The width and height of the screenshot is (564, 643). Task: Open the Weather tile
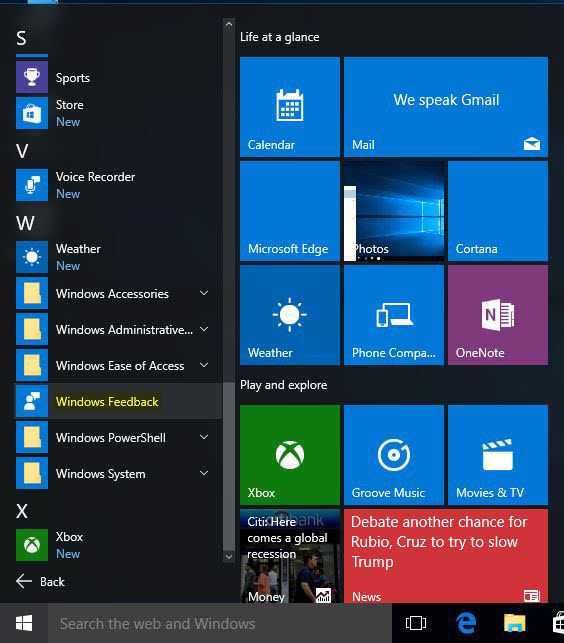coord(290,315)
